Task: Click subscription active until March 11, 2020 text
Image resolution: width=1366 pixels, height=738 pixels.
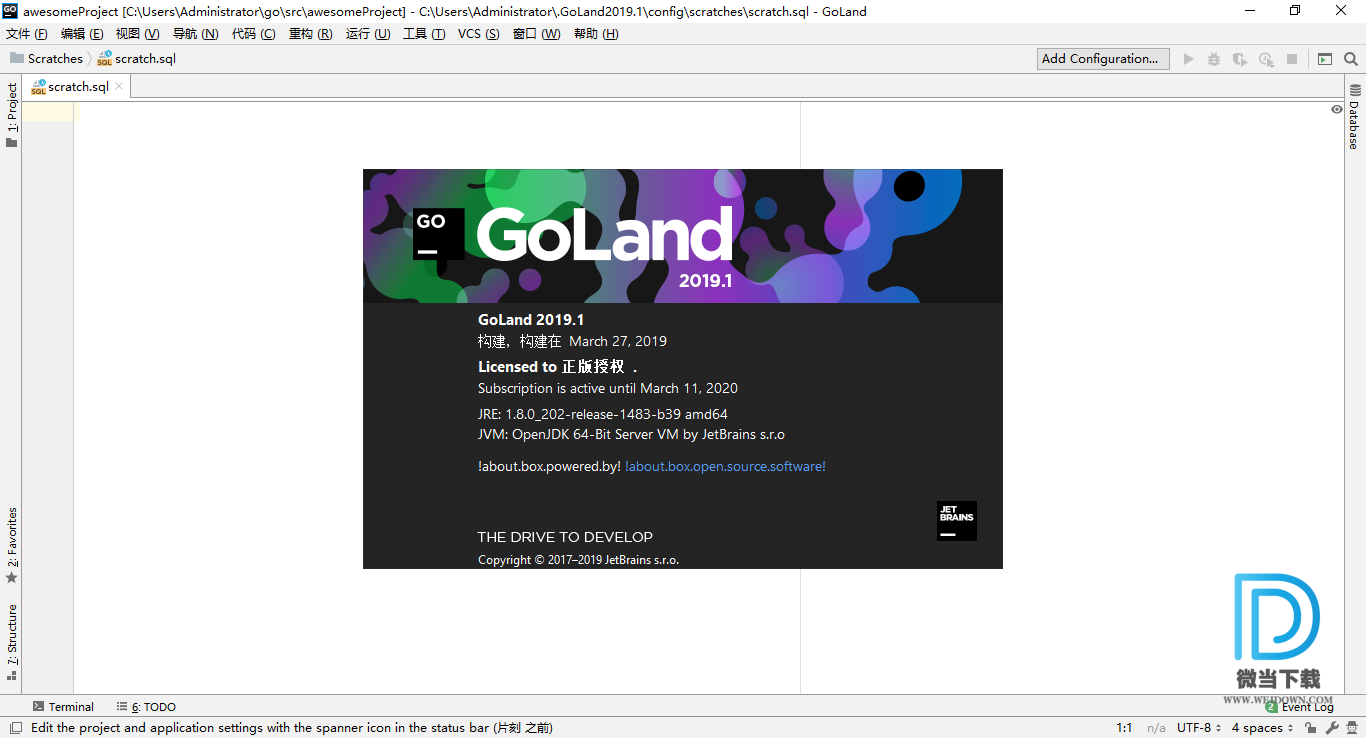Action: [x=608, y=388]
